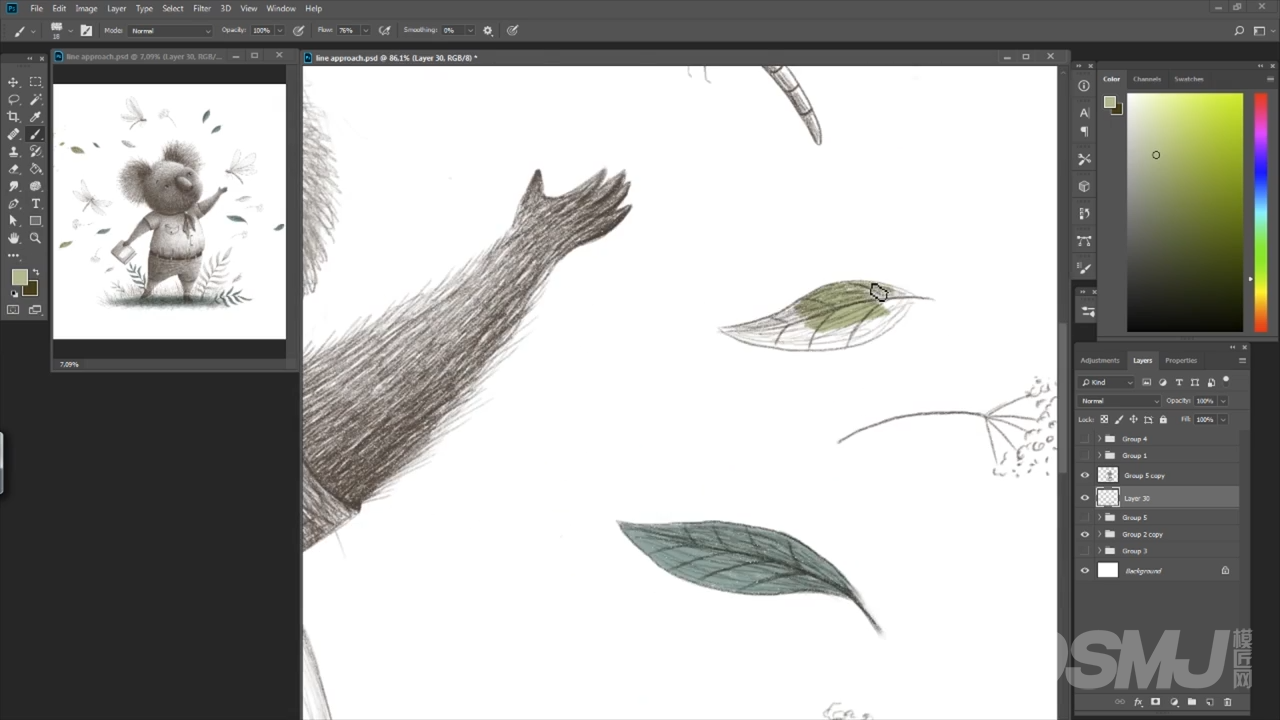This screenshot has height=720, width=1280.
Task: Open the brush Mode dropdown
Action: (x=171, y=31)
